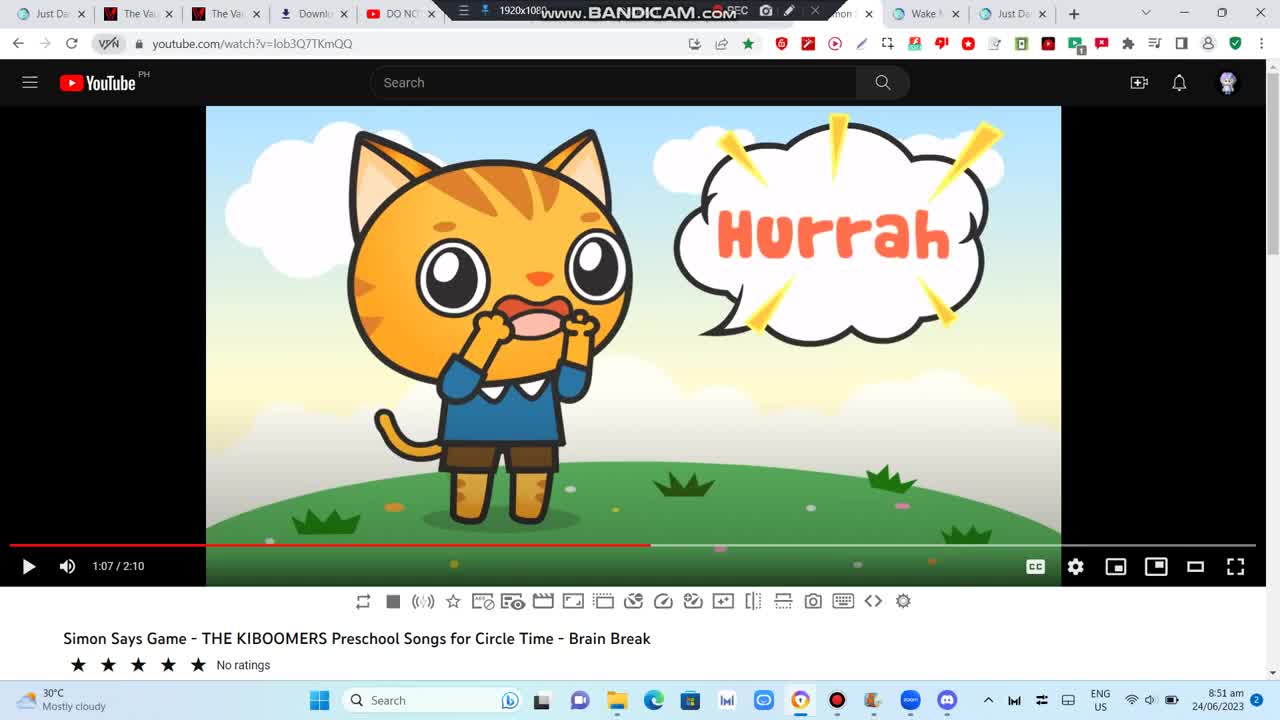Switch to the first Just Dance tab
This screenshot has height=720, width=1280.
point(50,14)
